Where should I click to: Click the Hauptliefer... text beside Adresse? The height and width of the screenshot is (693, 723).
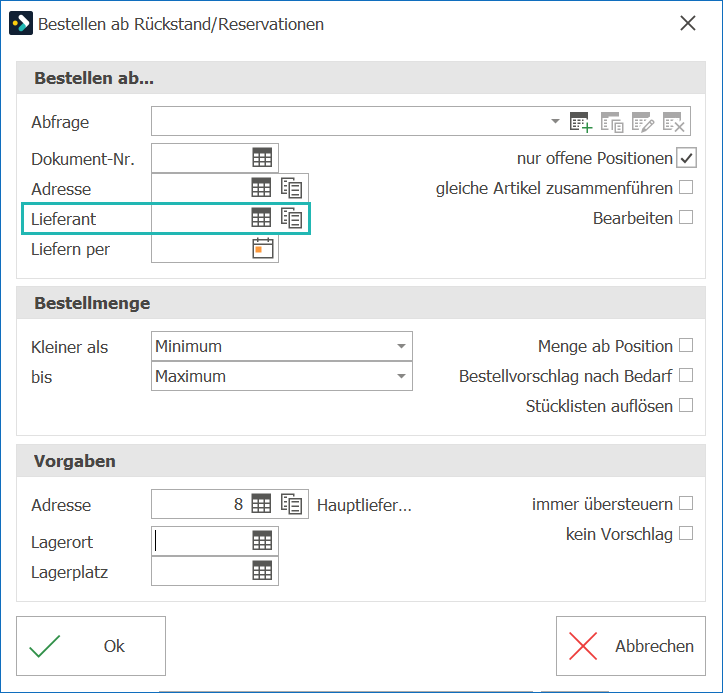point(364,505)
